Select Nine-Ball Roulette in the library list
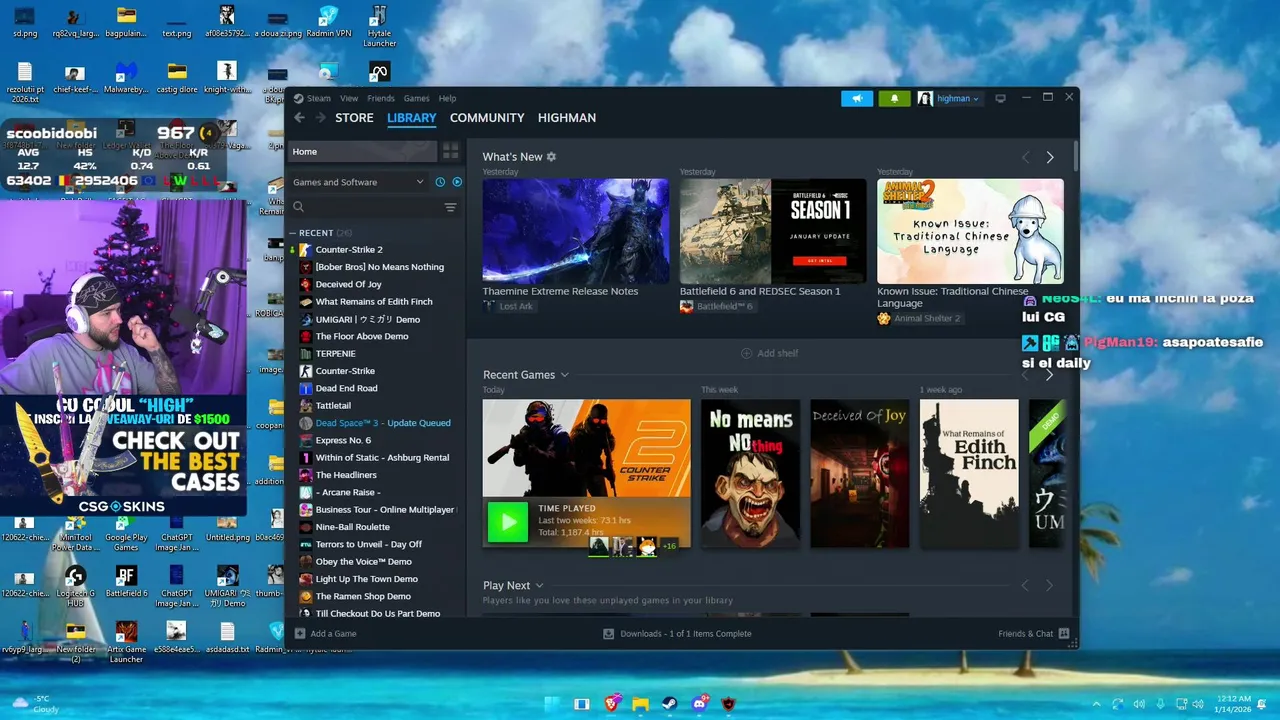The height and width of the screenshot is (720, 1280). [x=352, y=527]
